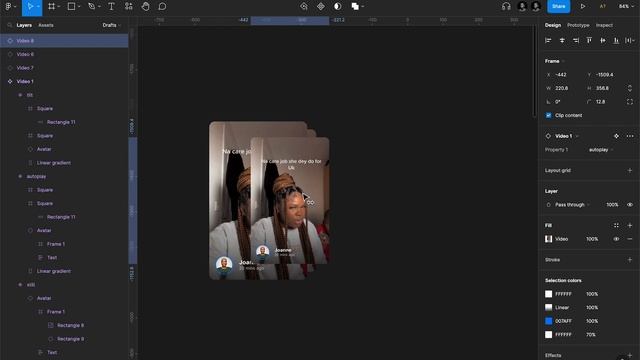Toggle layer visibility eye in Layer section

(630, 205)
